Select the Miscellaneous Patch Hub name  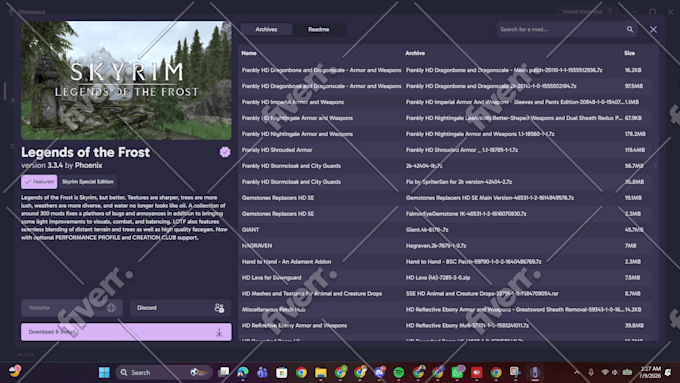[x=274, y=310]
